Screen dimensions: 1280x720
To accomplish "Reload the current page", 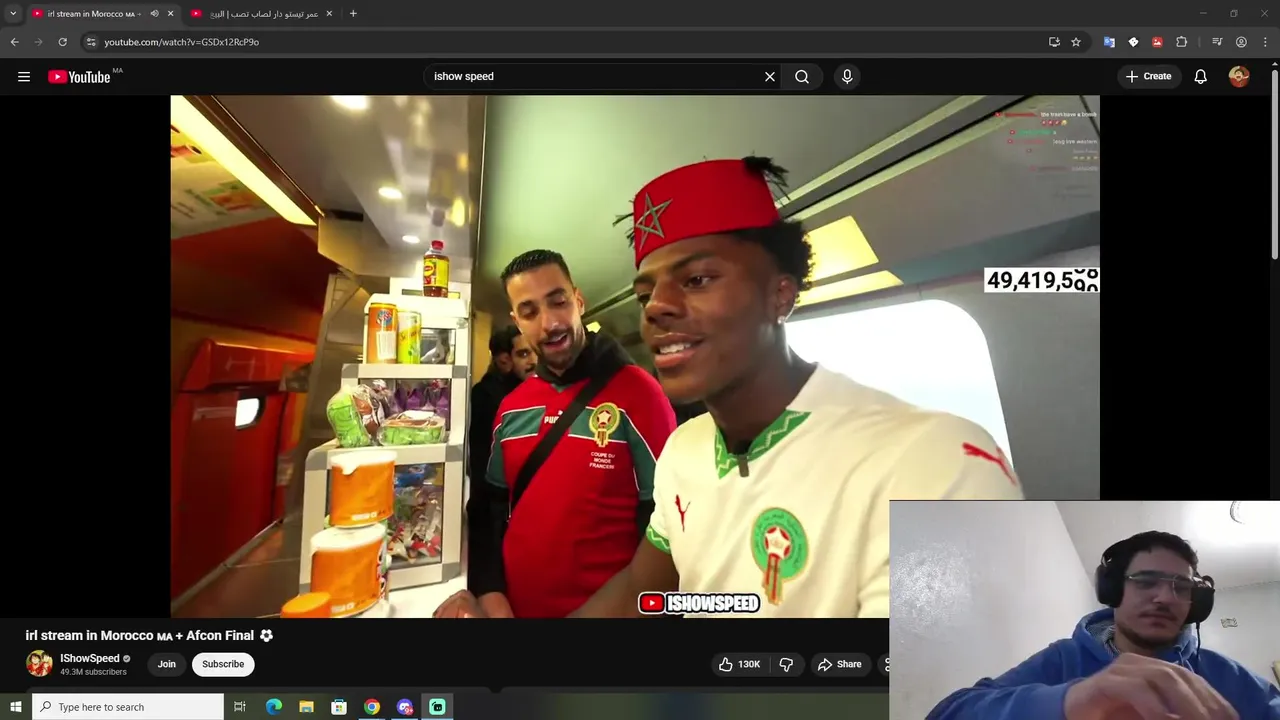I will (62, 42).
